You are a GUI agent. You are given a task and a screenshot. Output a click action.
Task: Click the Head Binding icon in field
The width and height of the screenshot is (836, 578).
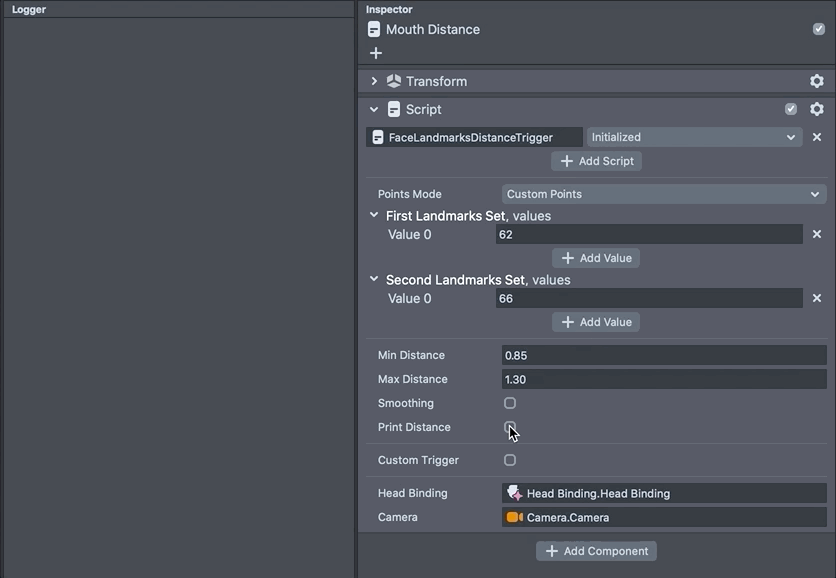514,493
